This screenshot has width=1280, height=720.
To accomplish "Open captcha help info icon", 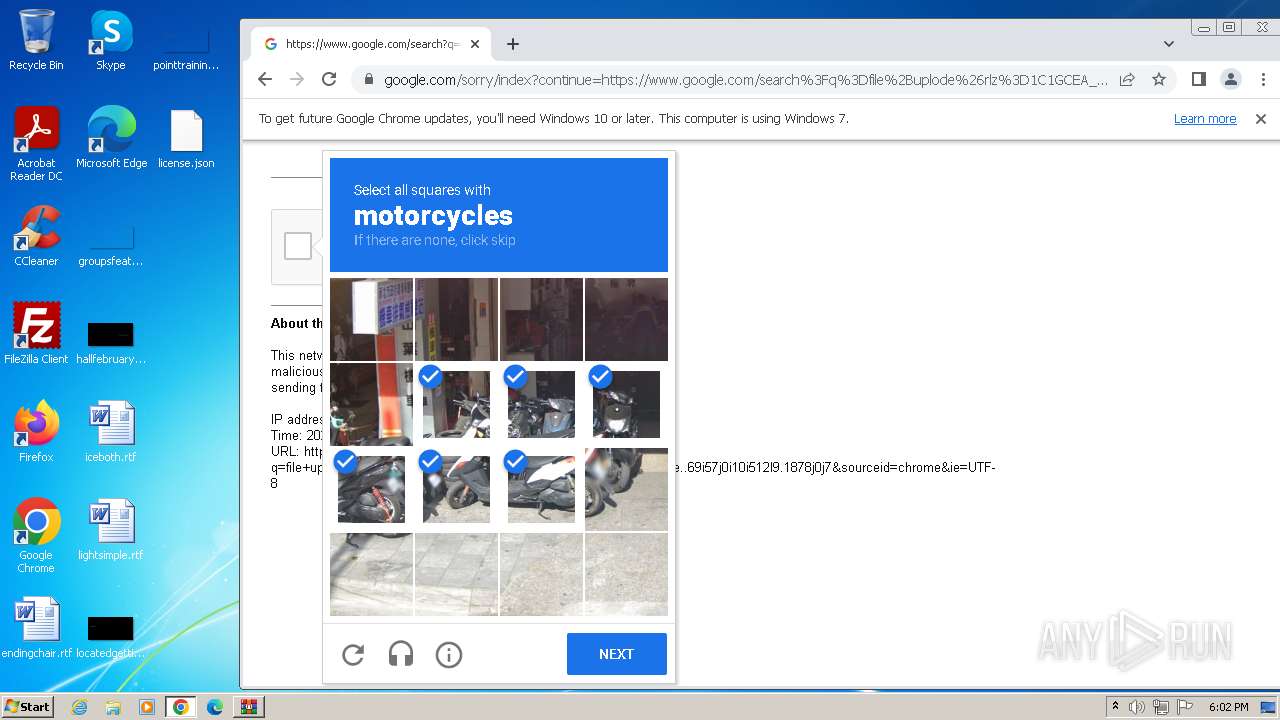I will point(449,655).
